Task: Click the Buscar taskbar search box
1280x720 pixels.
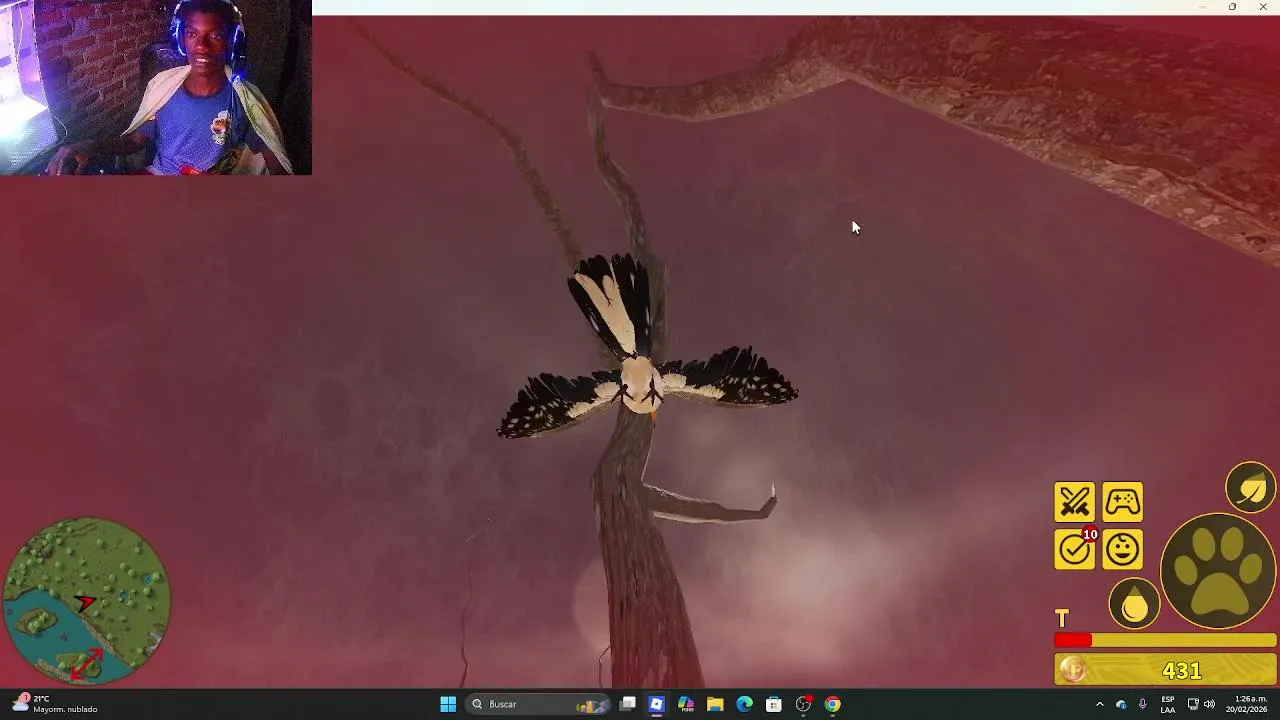Action: [540, 704]
